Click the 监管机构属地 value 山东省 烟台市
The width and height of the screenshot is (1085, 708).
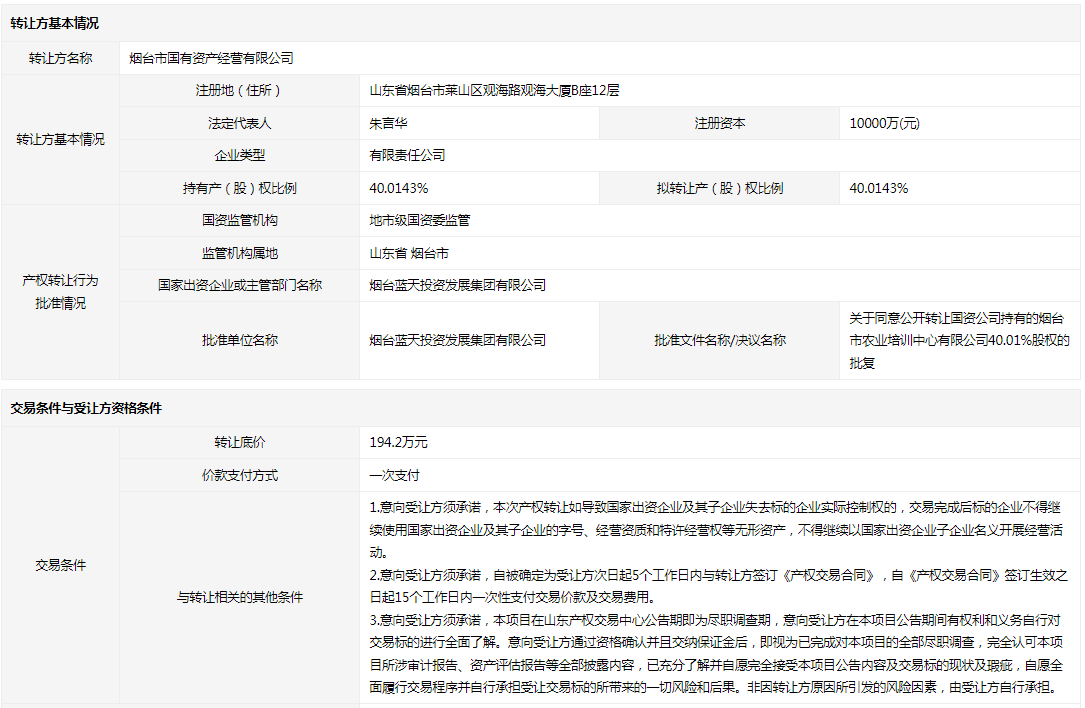click(x=409, y=253)
